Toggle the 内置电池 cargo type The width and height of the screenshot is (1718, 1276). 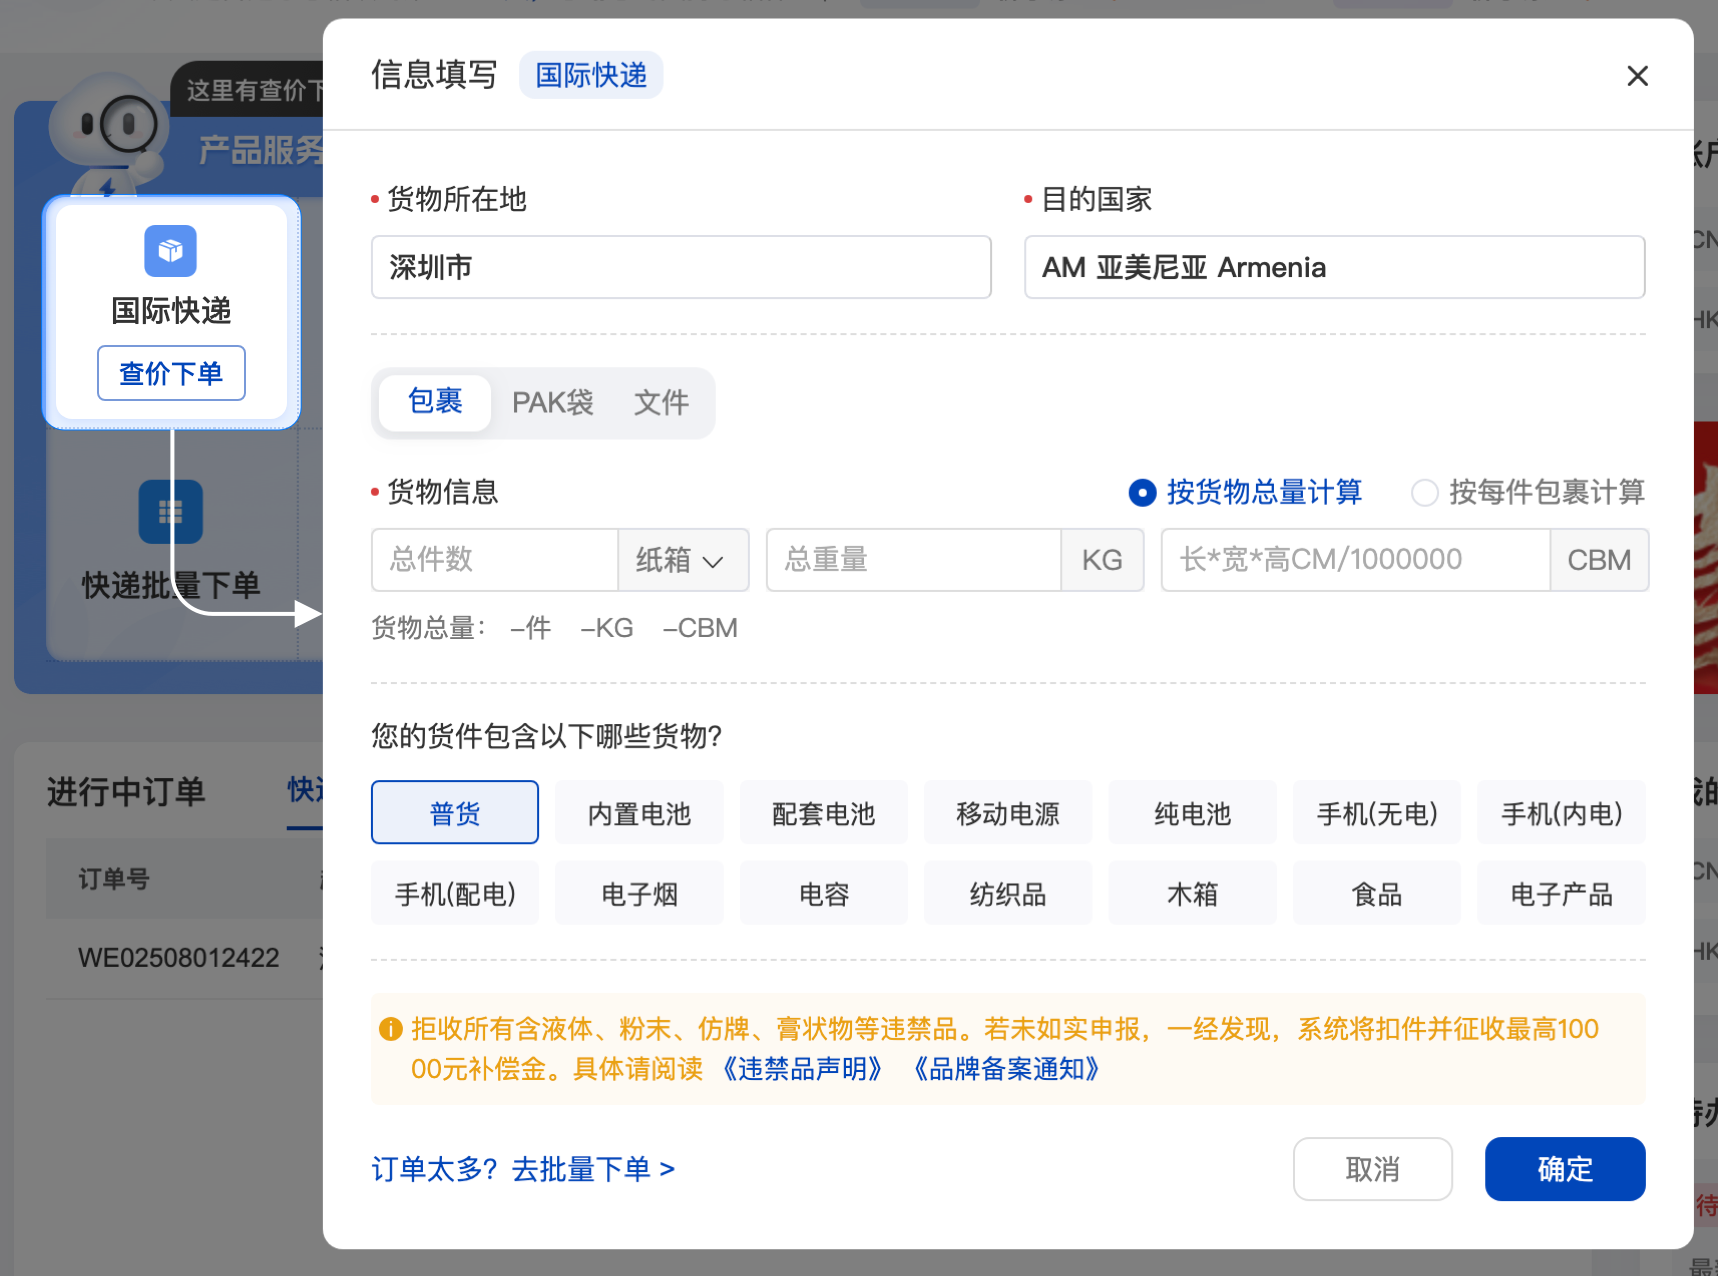639,813
